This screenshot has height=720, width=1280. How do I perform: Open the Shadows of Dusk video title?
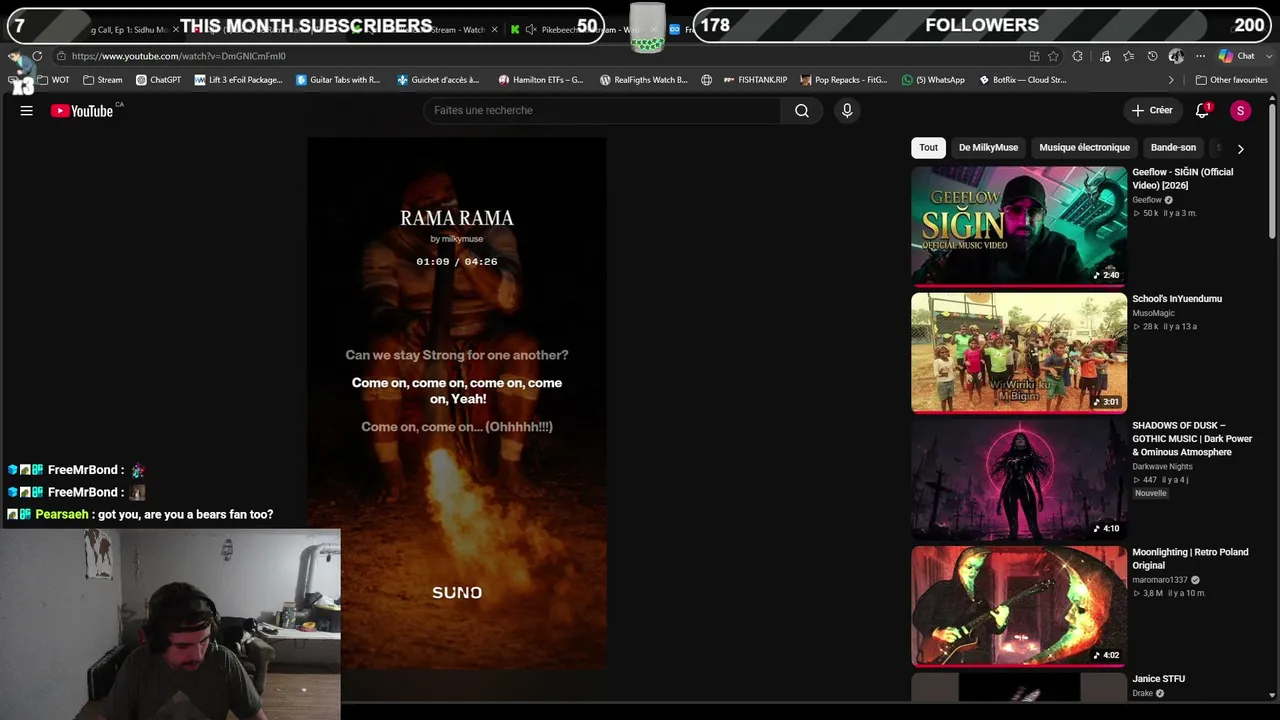click(1192, 439)
